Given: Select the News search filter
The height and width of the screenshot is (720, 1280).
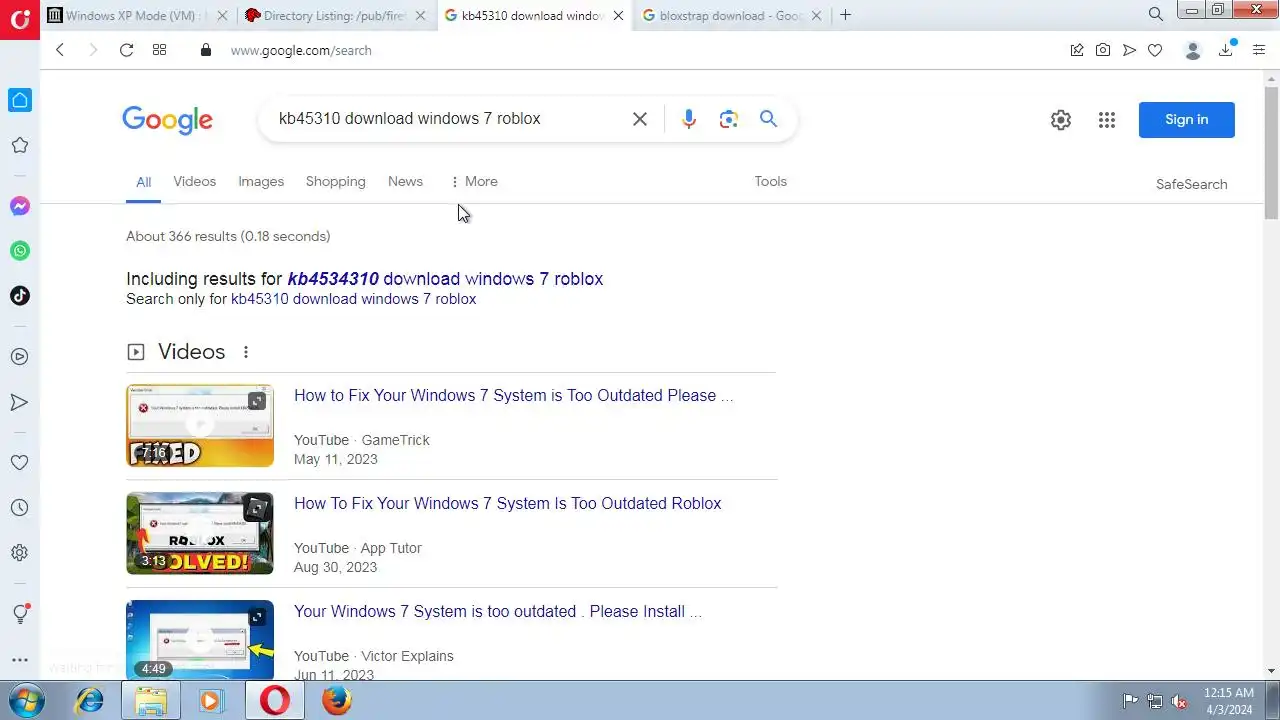Looking at the screenshot, I should (405, 181).
